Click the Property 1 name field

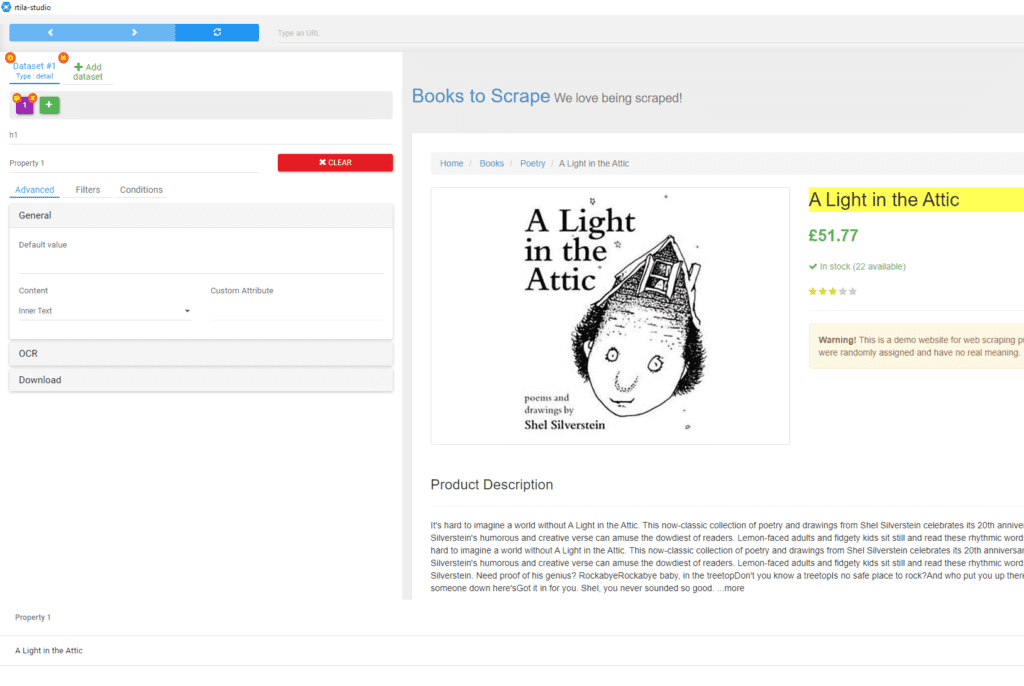coord(134,163)
